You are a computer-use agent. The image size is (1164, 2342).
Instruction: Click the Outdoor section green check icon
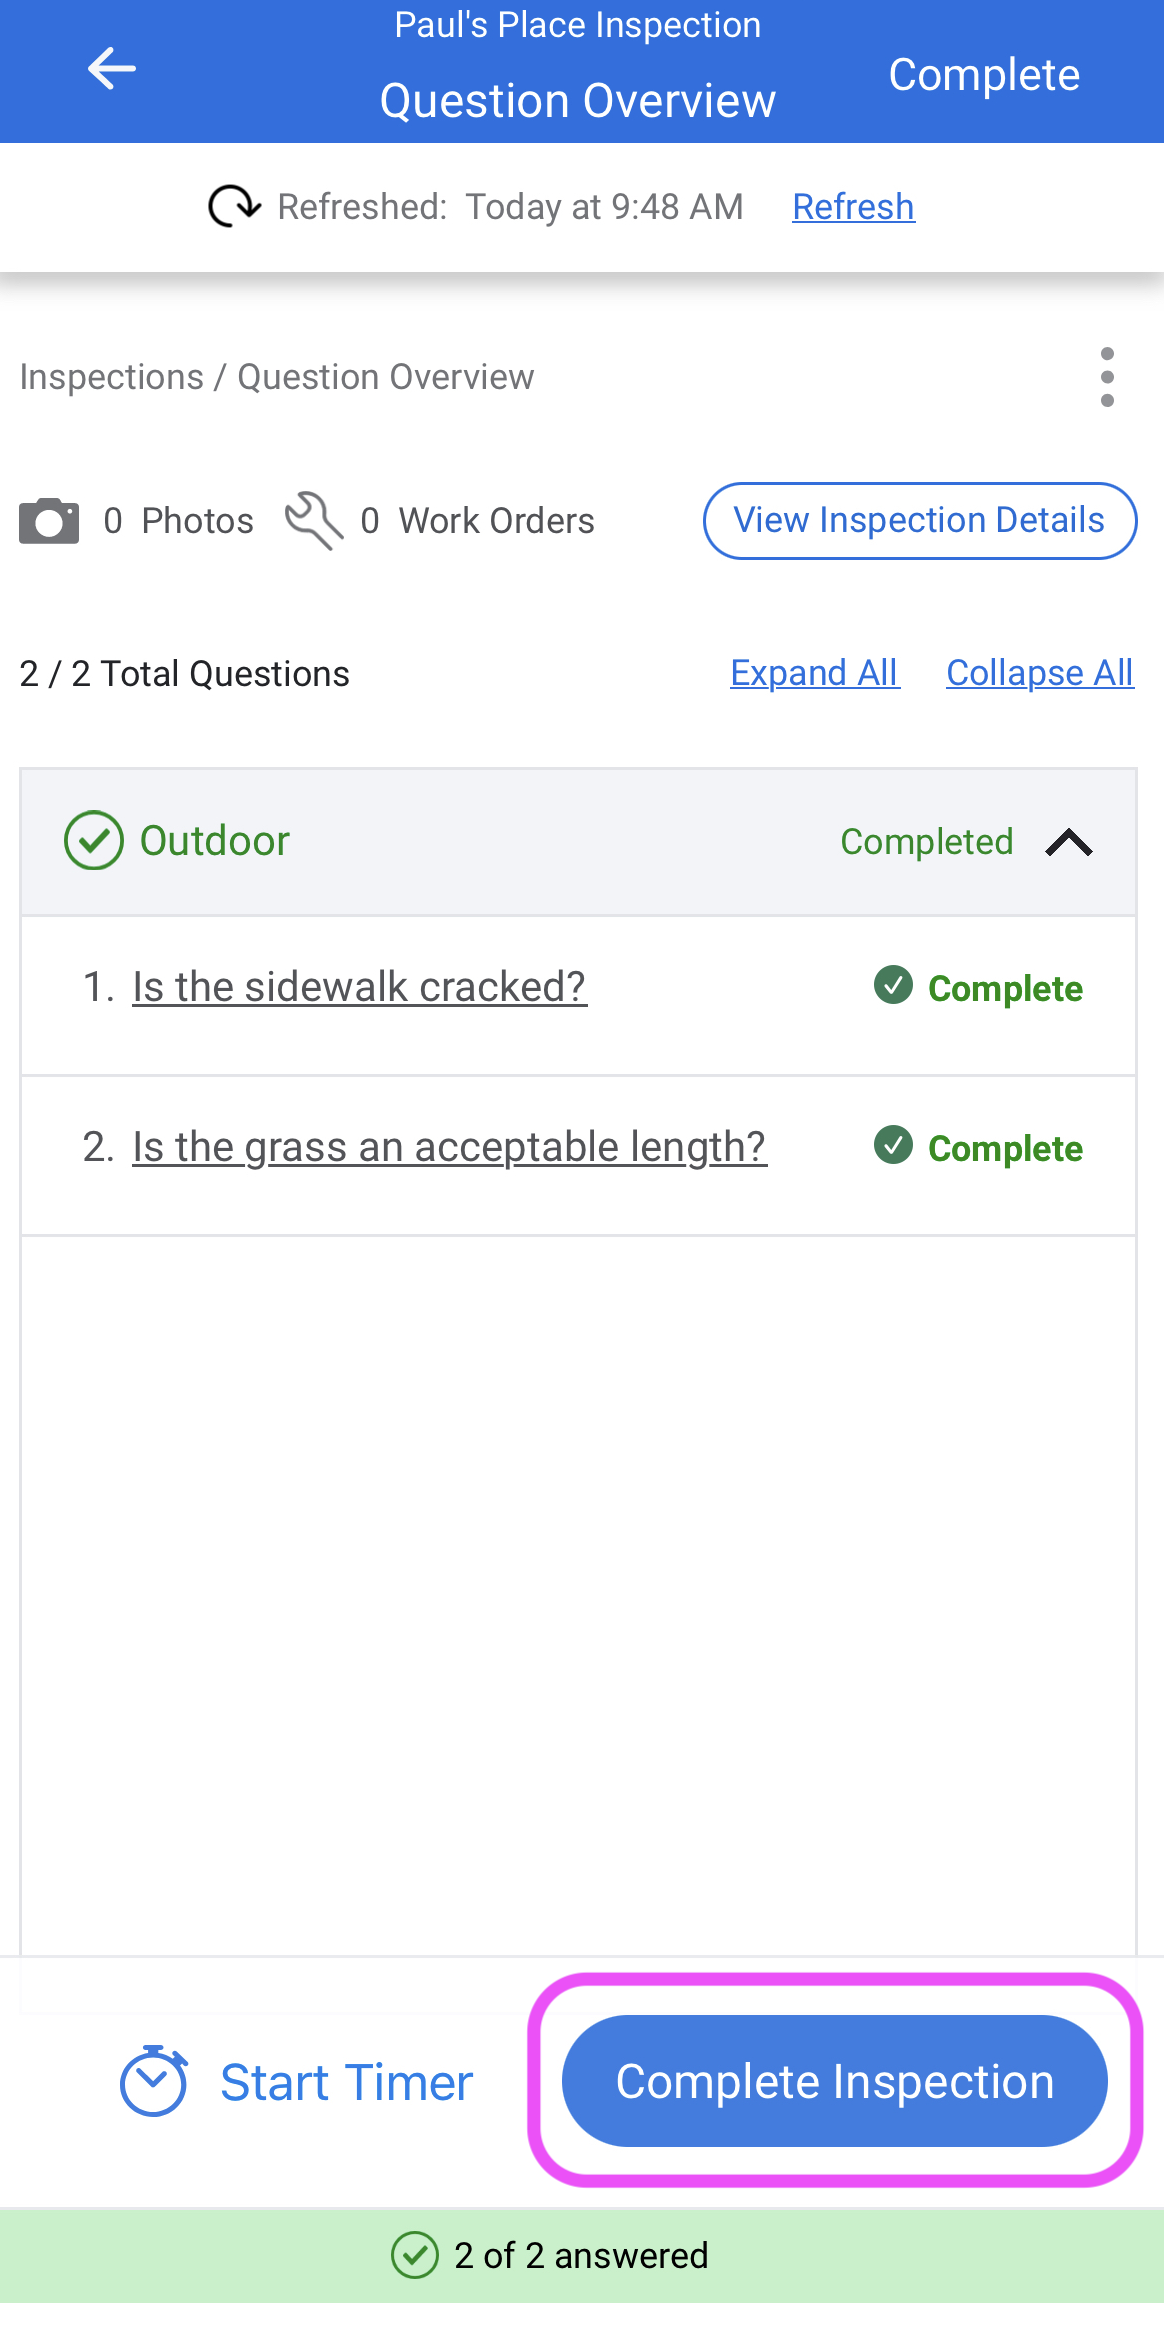(94, 840)
